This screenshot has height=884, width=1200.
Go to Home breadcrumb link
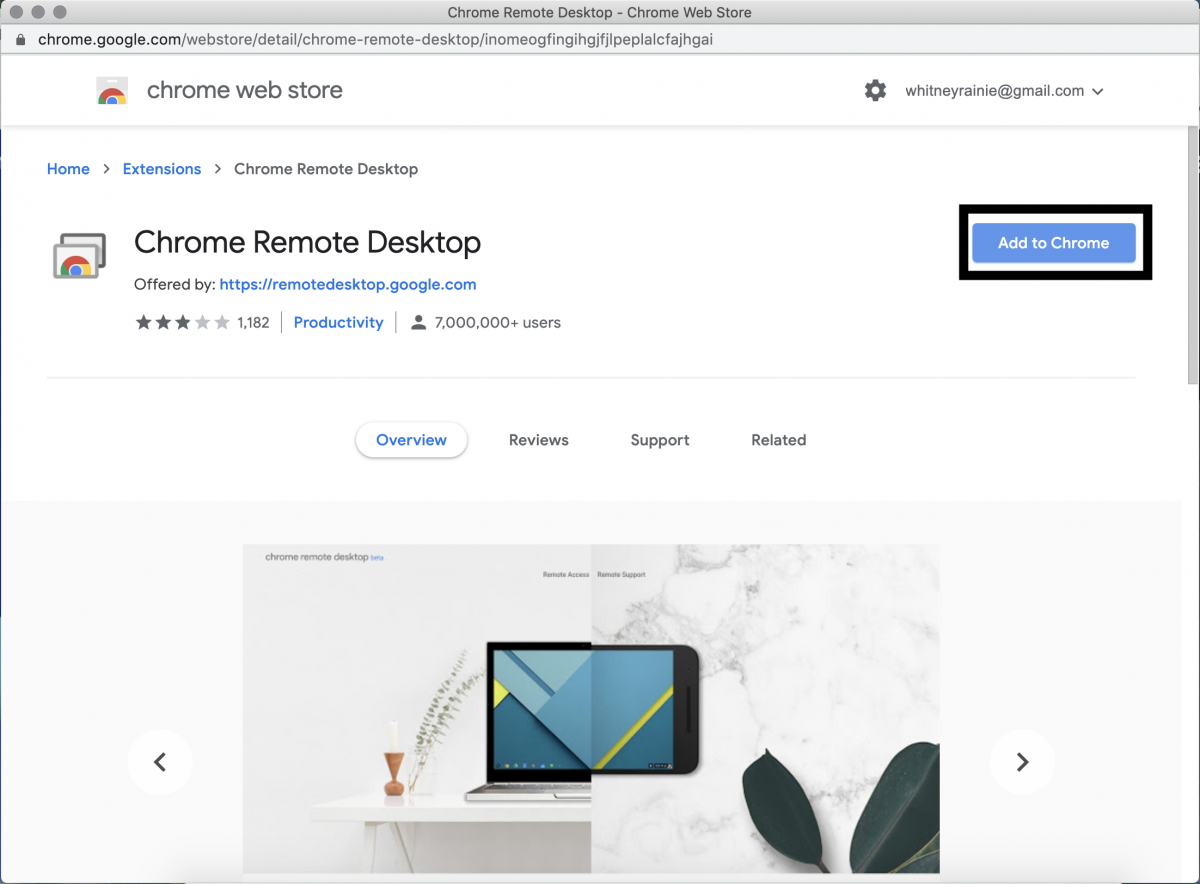pos(68,169)
